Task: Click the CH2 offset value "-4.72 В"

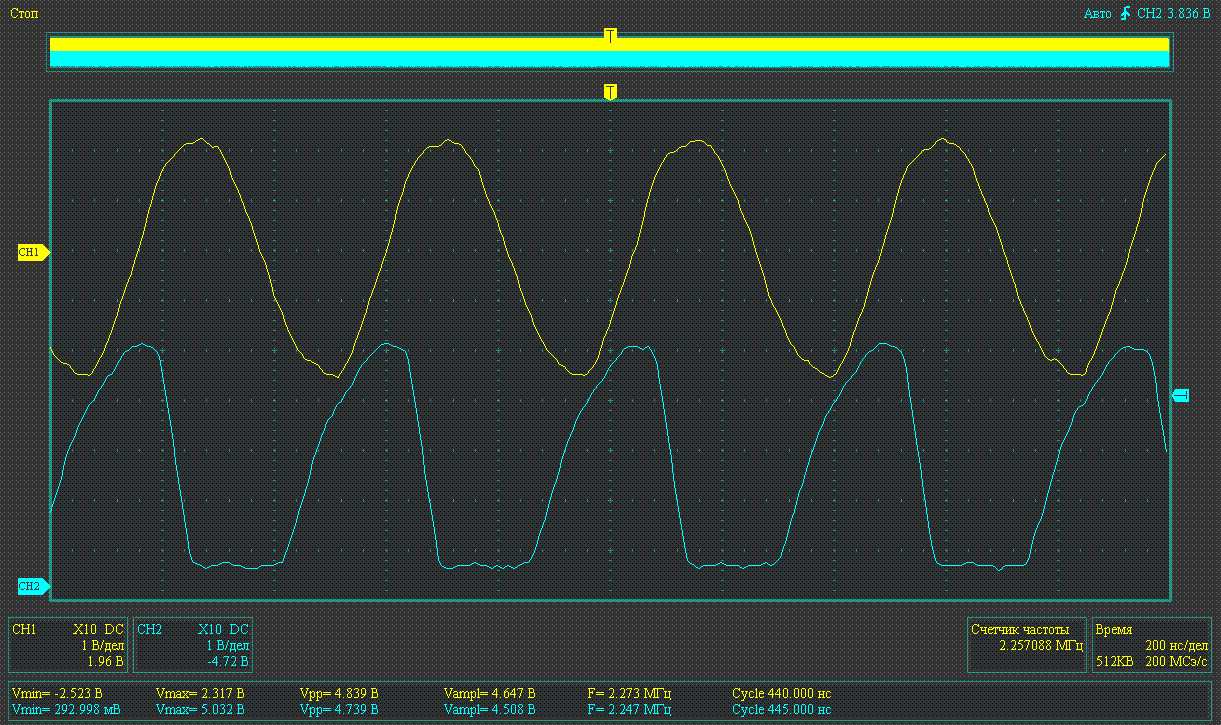Action: point(227,661)
